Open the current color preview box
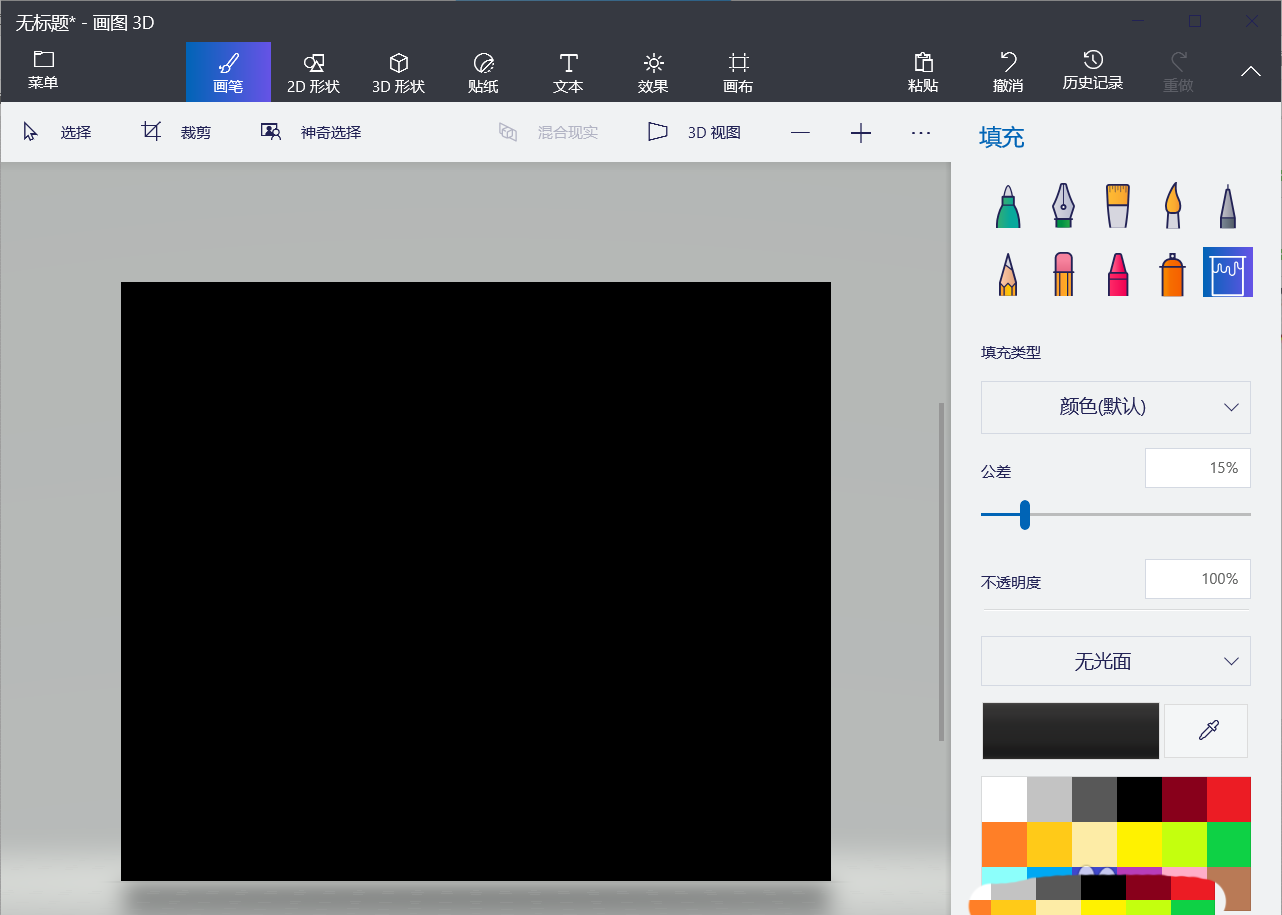Image resolution: width=1282 pixels, height=915 pixels. (1071, 731)
